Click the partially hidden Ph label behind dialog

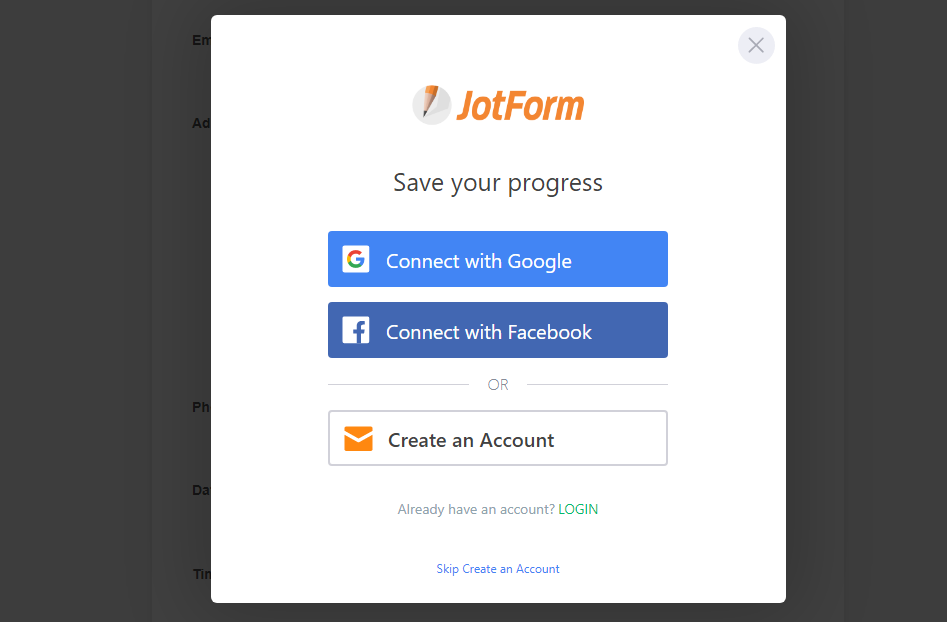(201, 407)
